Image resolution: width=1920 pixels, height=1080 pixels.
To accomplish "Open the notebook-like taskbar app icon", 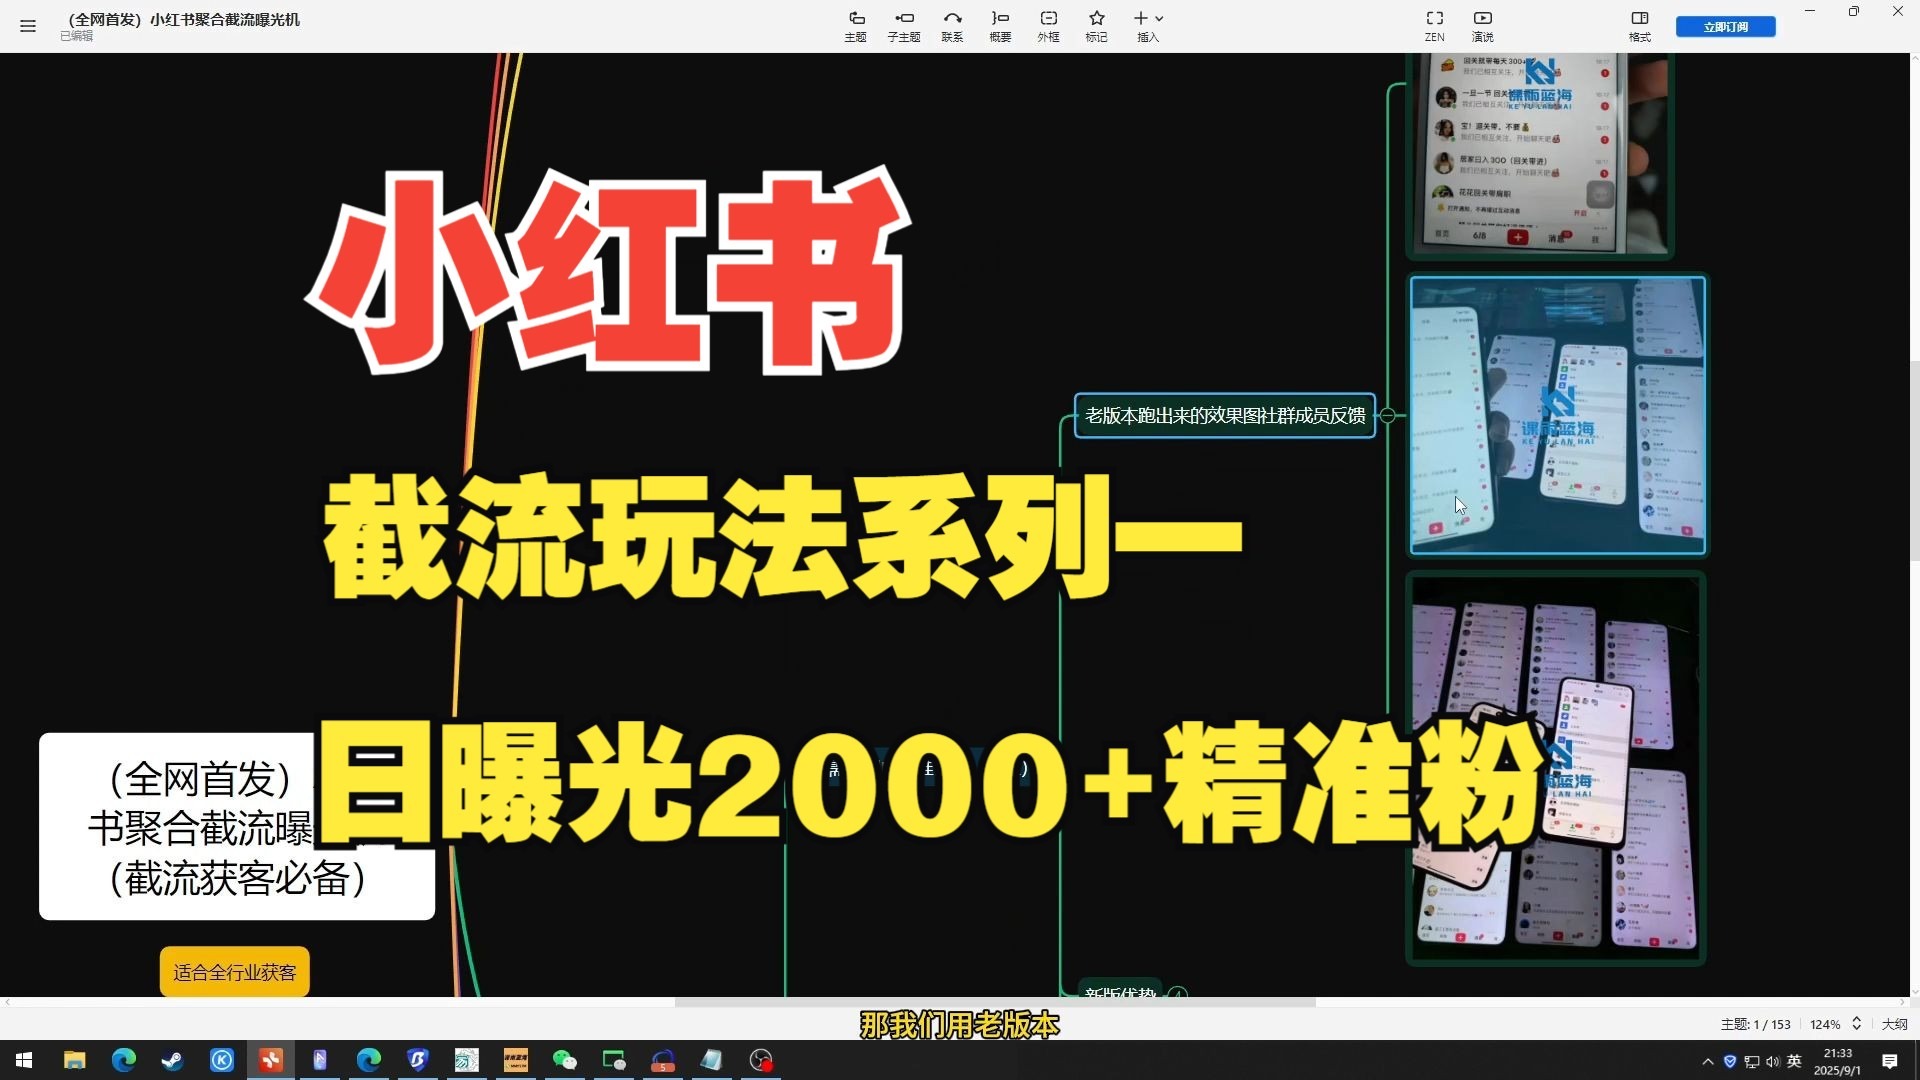I will (x=712, y=1060).
